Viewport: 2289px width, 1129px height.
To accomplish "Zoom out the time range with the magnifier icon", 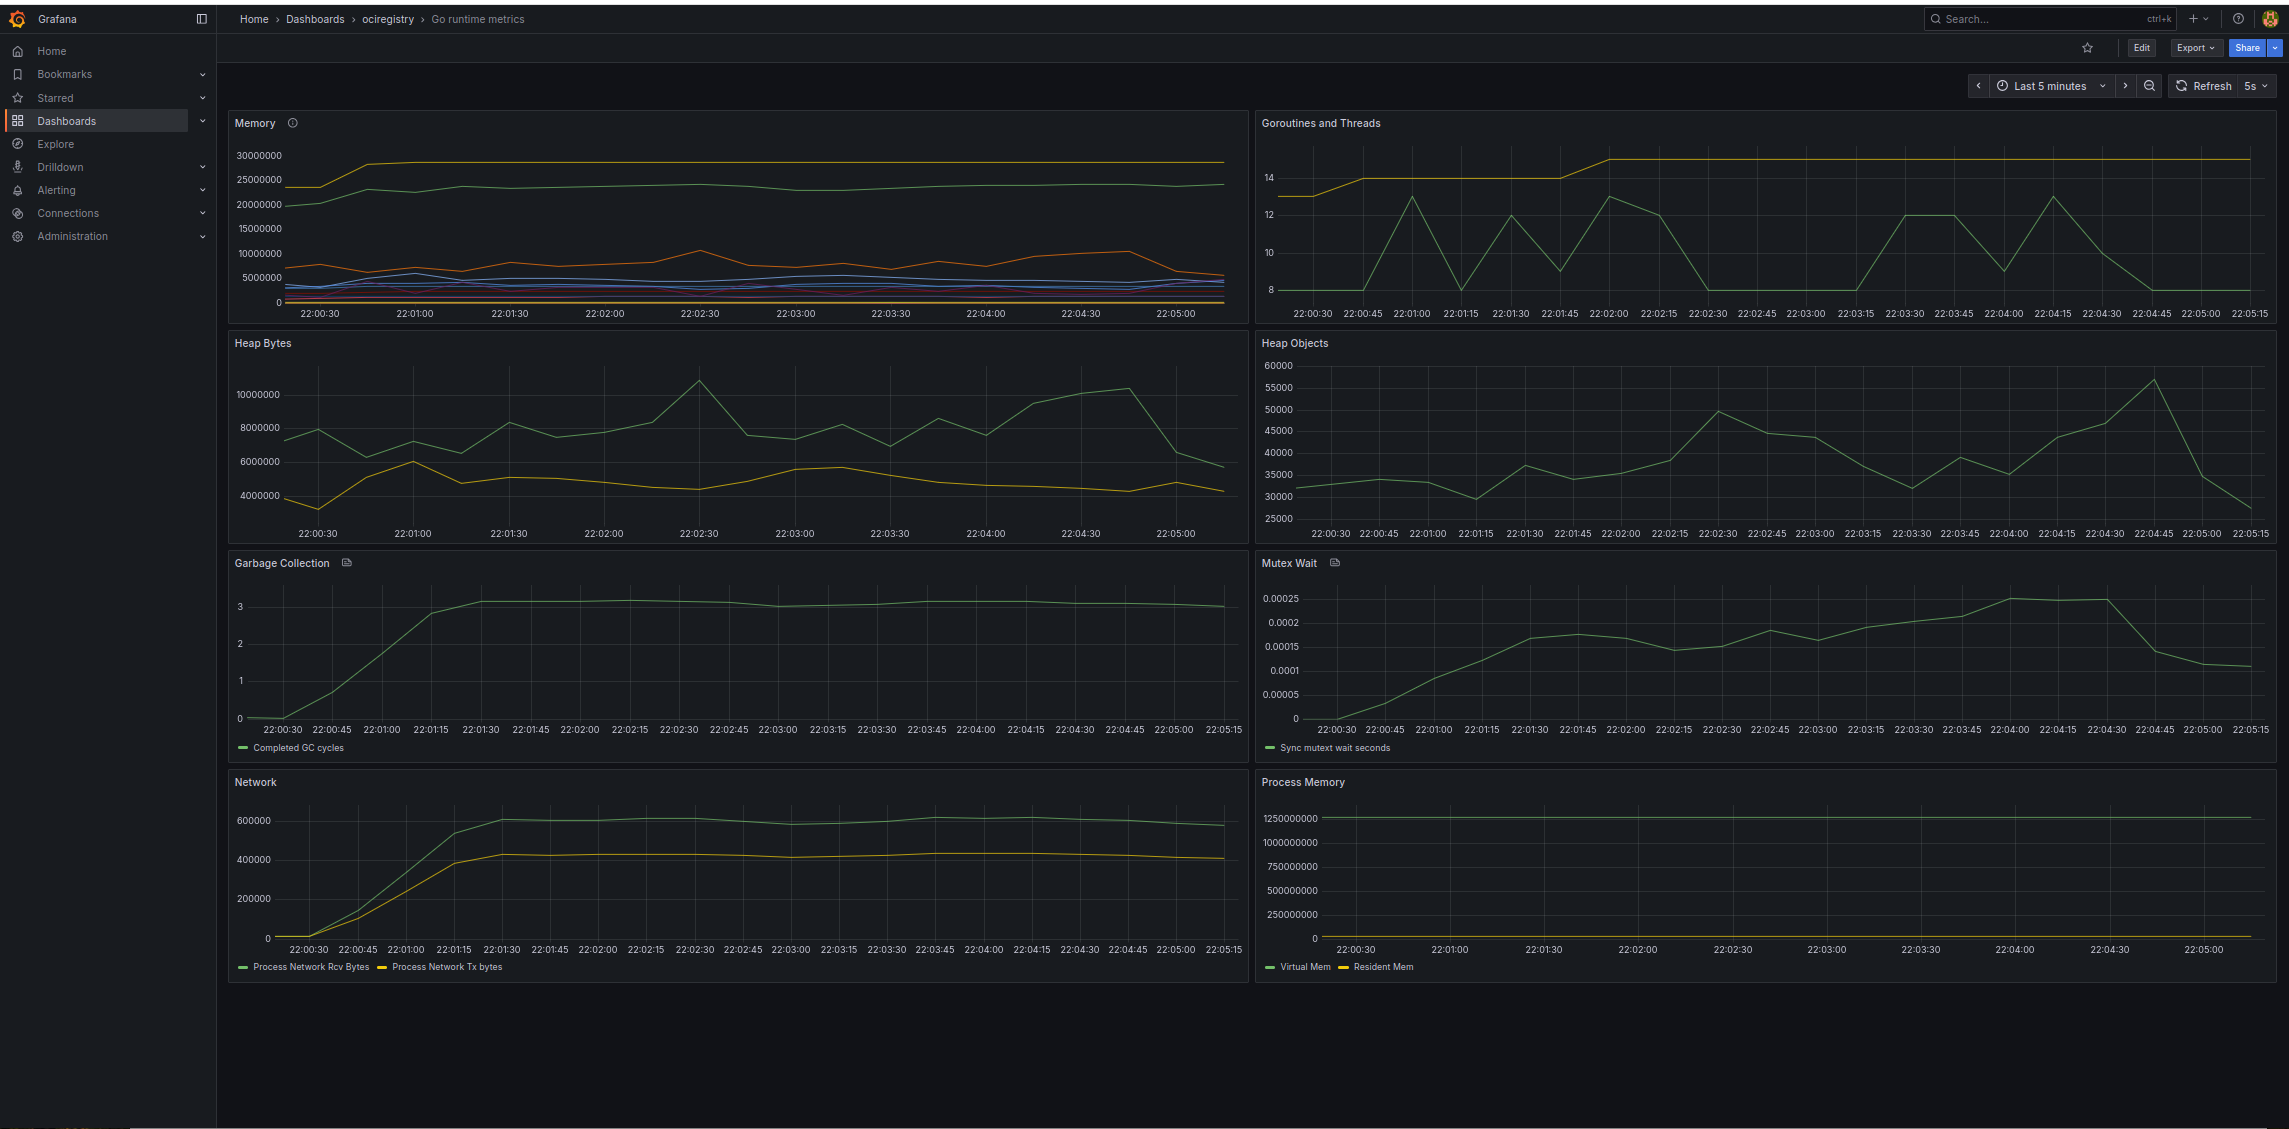I will pyautogui.click(x=2149, y=86).
